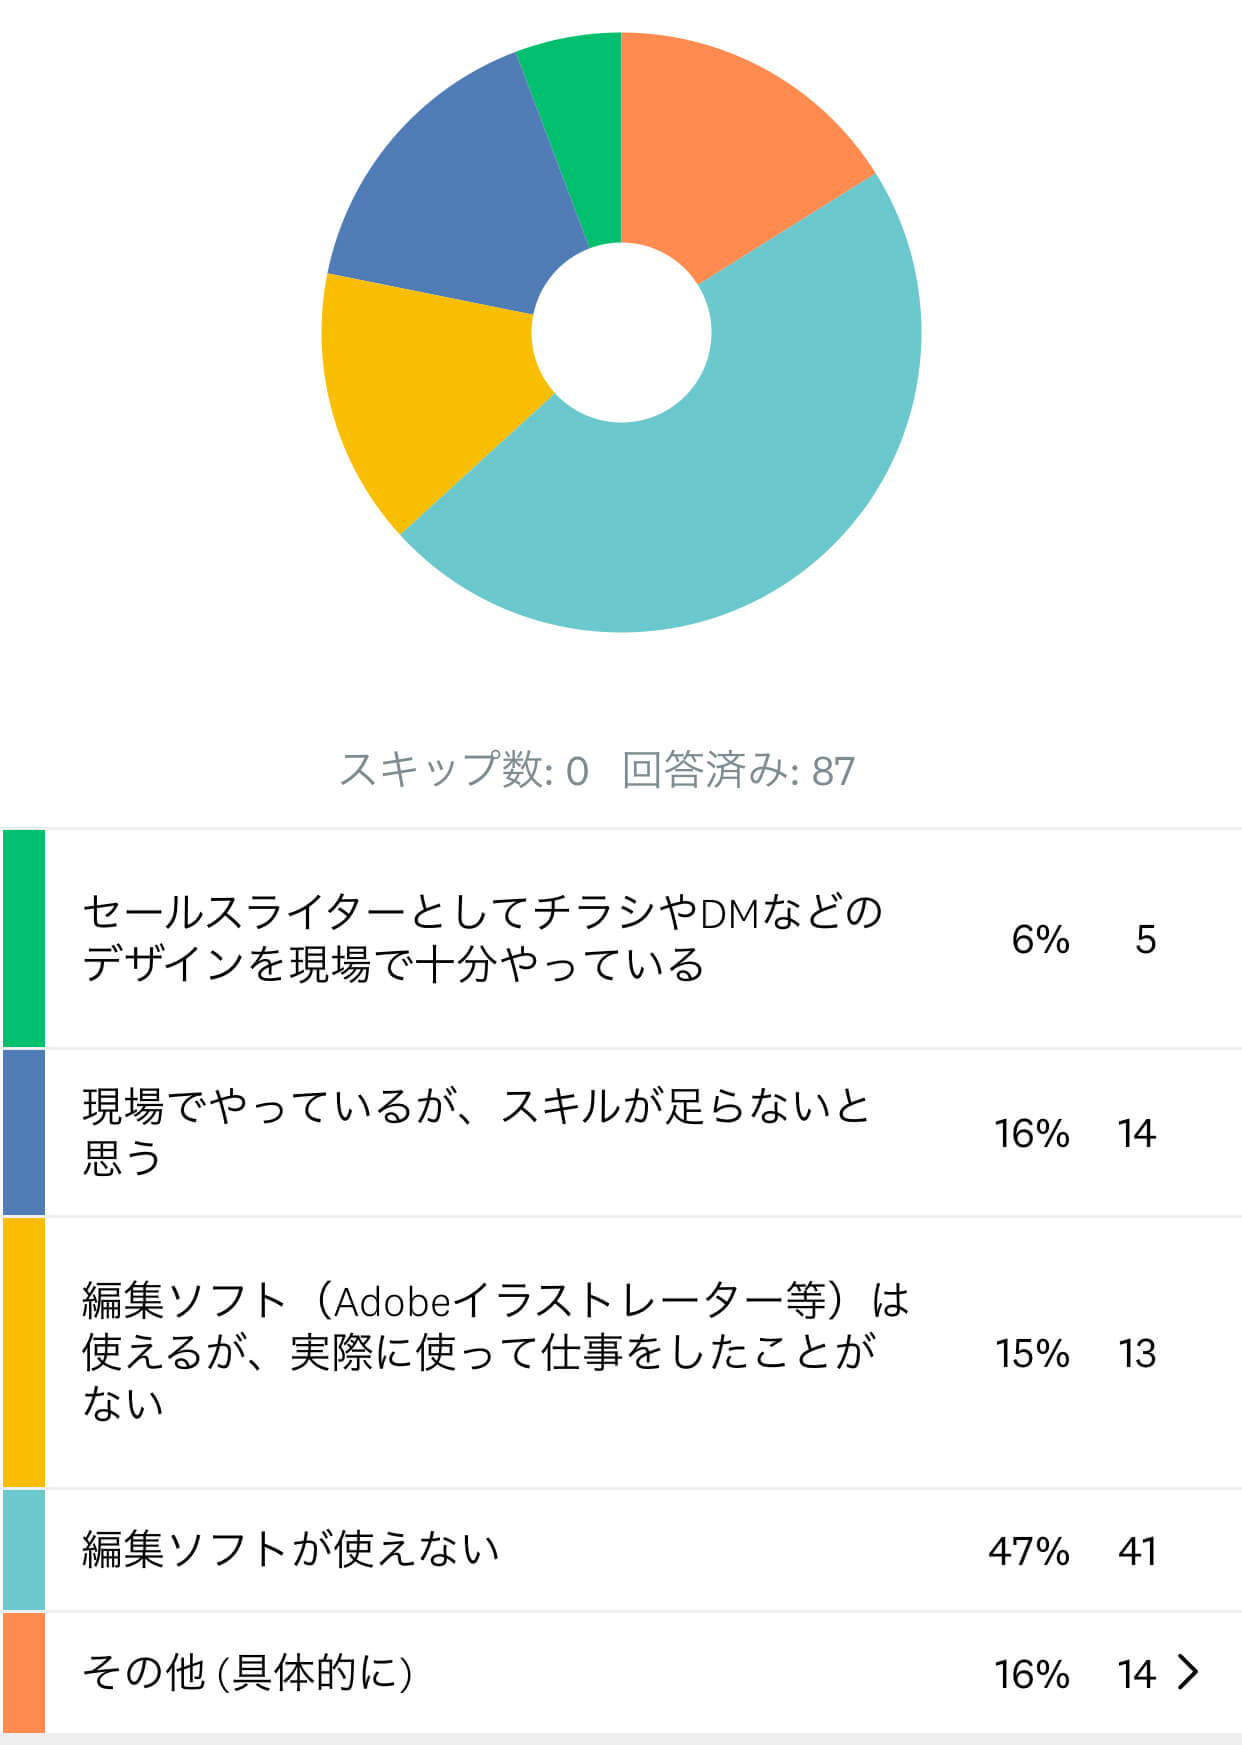This screenshot has width=1242, height=1745.
Task: Select the 現場でやっているが answer row
Action: (x=621, y=1132)
